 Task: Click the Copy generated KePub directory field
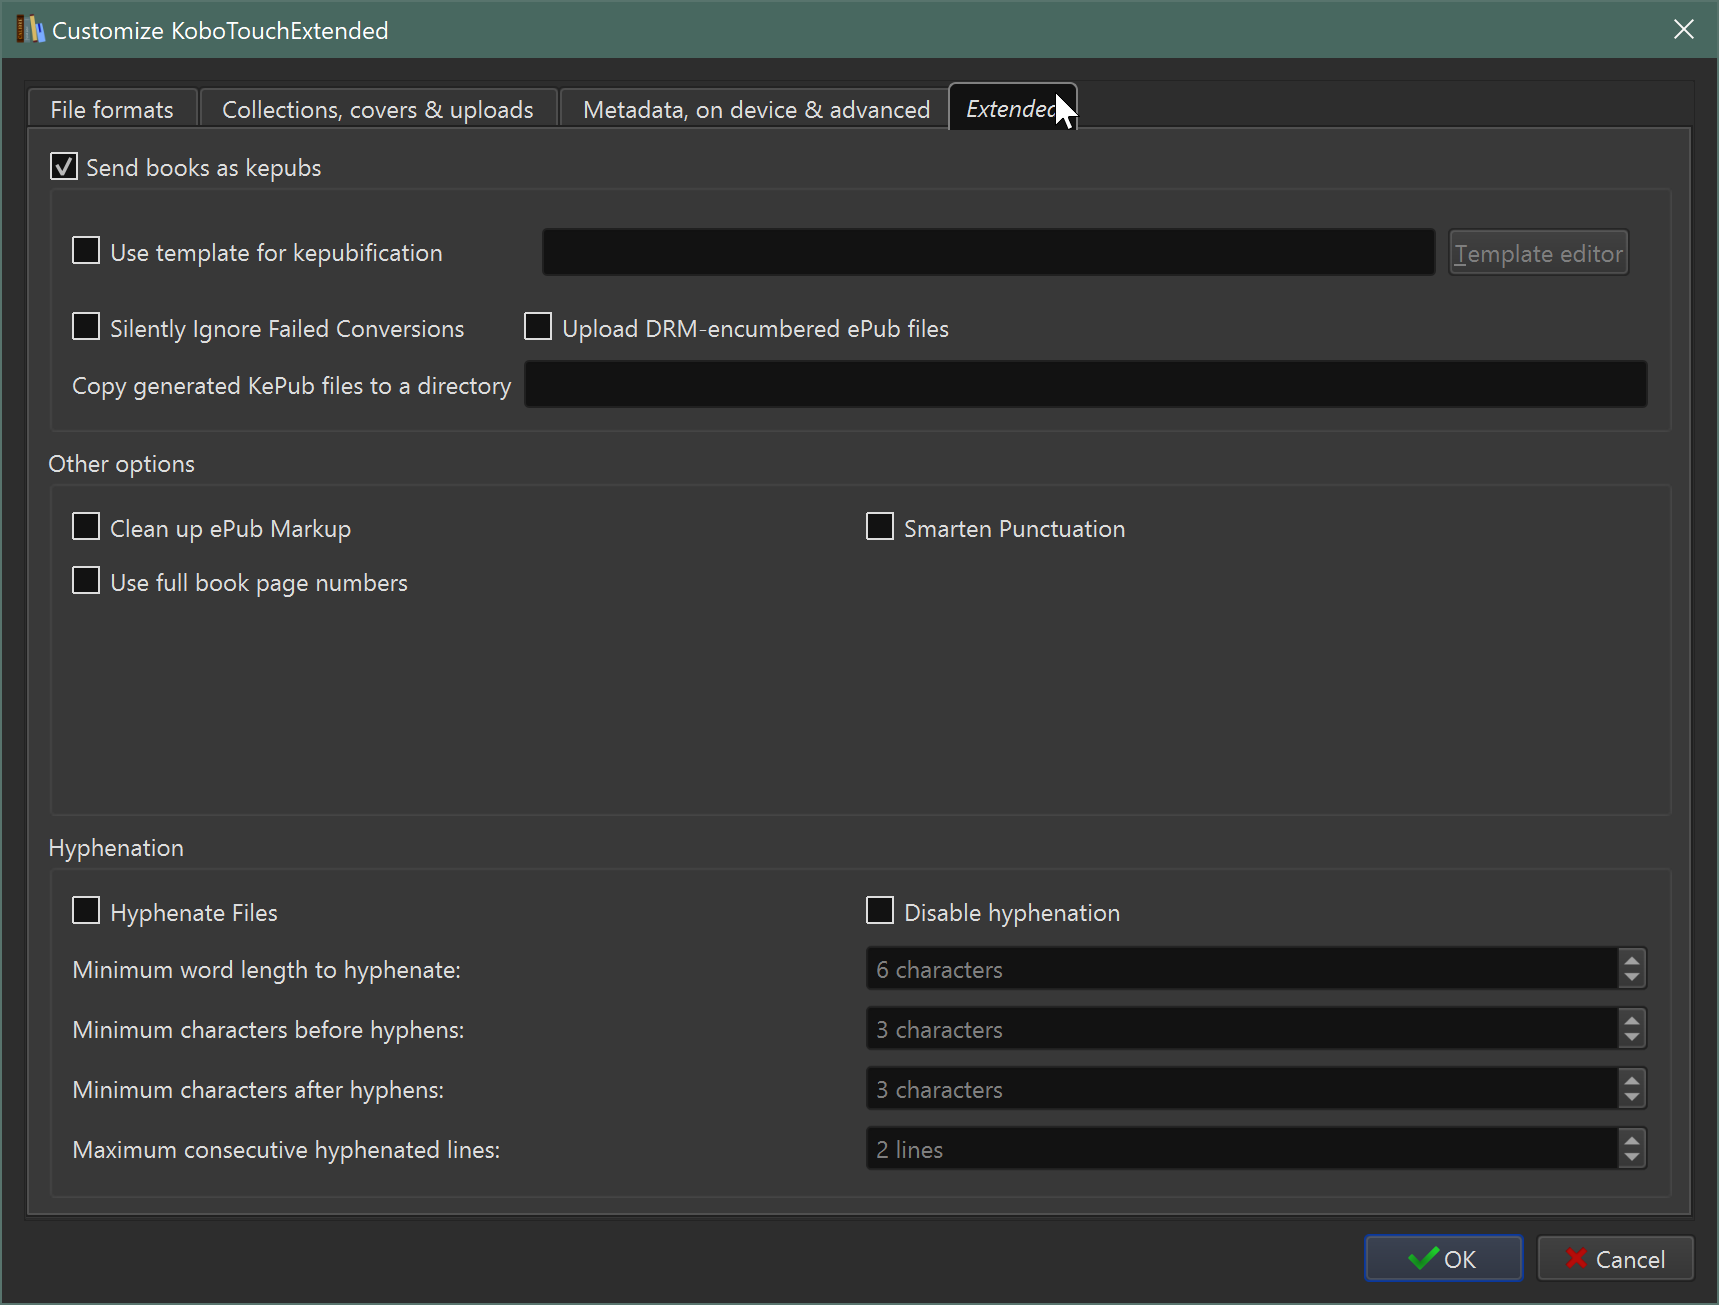[1085, 385]
